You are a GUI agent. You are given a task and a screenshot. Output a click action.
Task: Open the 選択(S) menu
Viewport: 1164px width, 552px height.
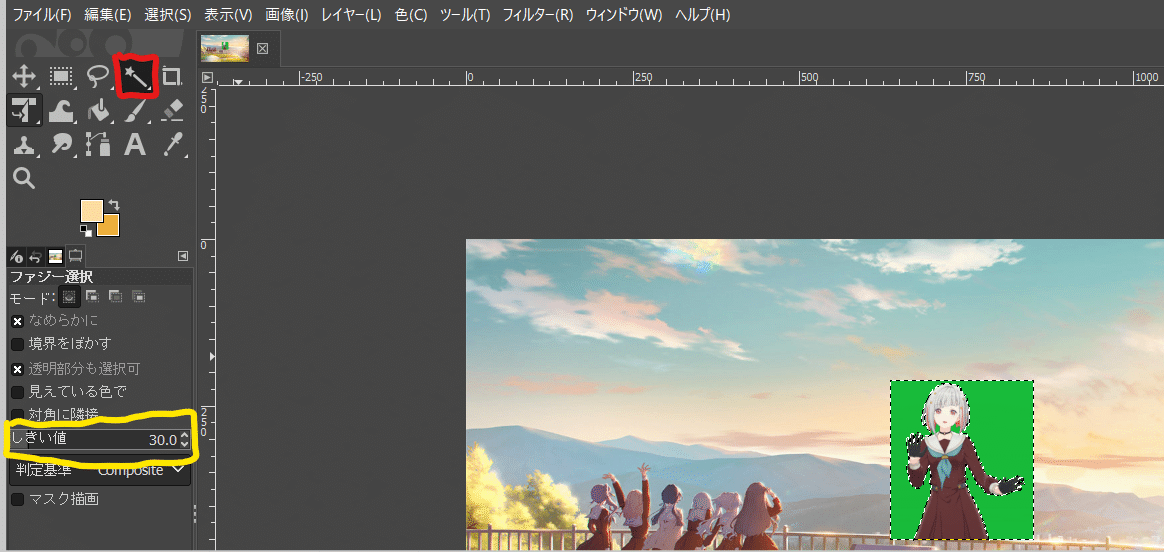[167, 14]
